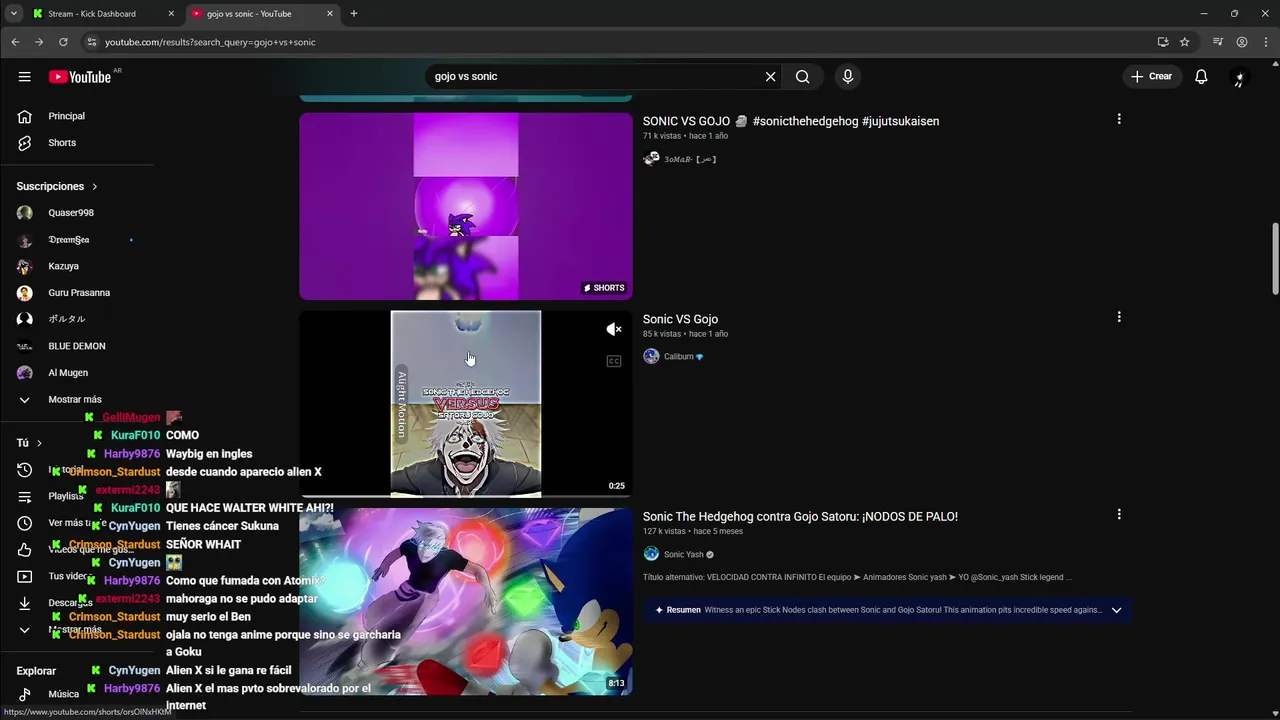Image resolution: width=1280 pixels, height=720 pixels.
Task: Close the Kick Dashboard tab
Action: tap(171, 14)
